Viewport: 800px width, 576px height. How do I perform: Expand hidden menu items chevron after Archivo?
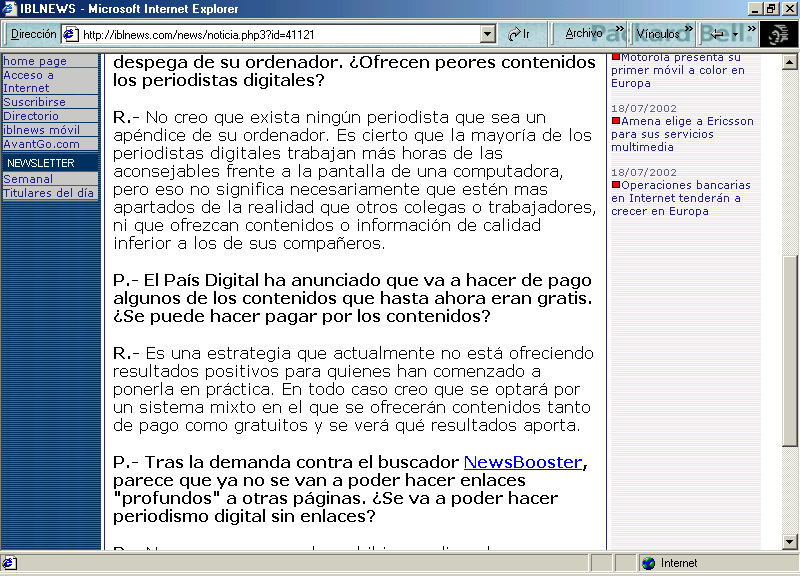619,29
